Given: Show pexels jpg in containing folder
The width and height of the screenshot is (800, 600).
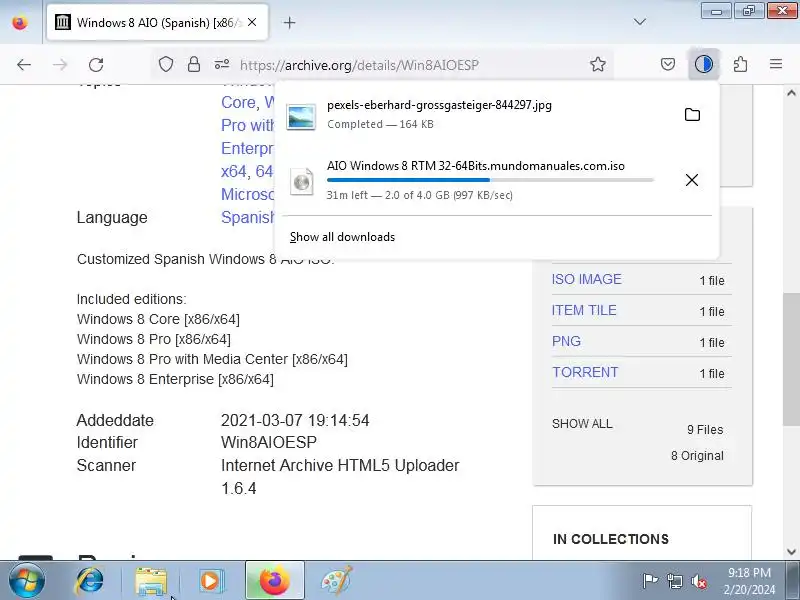Looking at the screenshot, I should coord(692,114).
